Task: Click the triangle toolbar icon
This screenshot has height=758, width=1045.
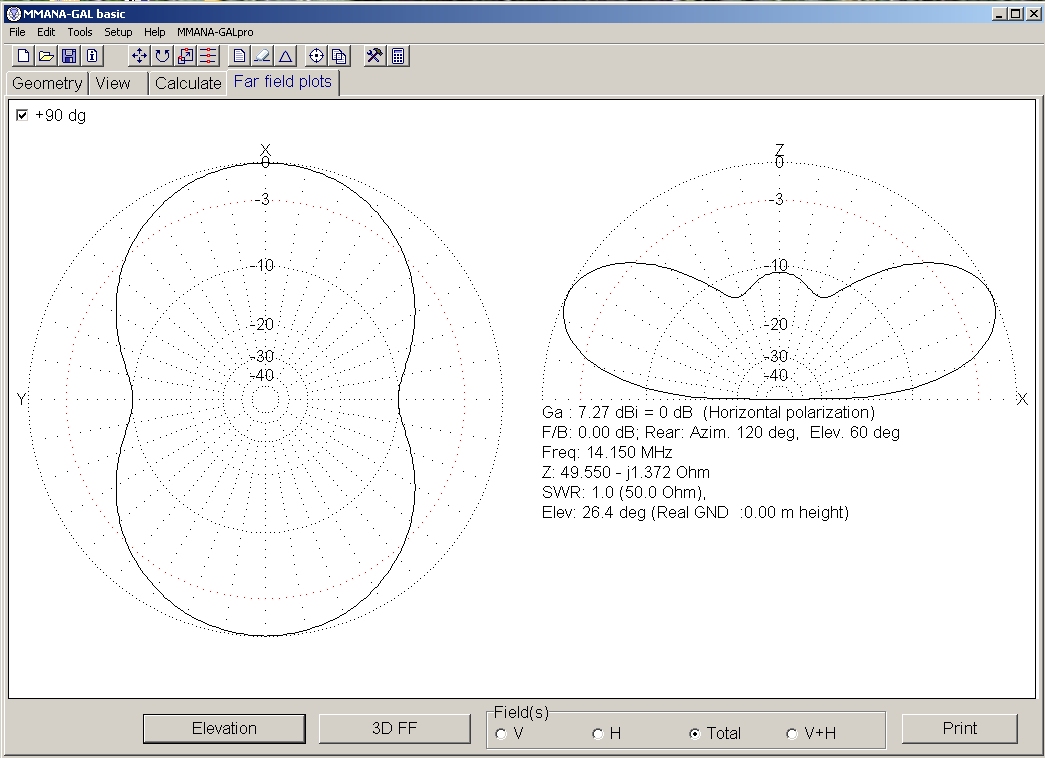Action: coord(285,56)
